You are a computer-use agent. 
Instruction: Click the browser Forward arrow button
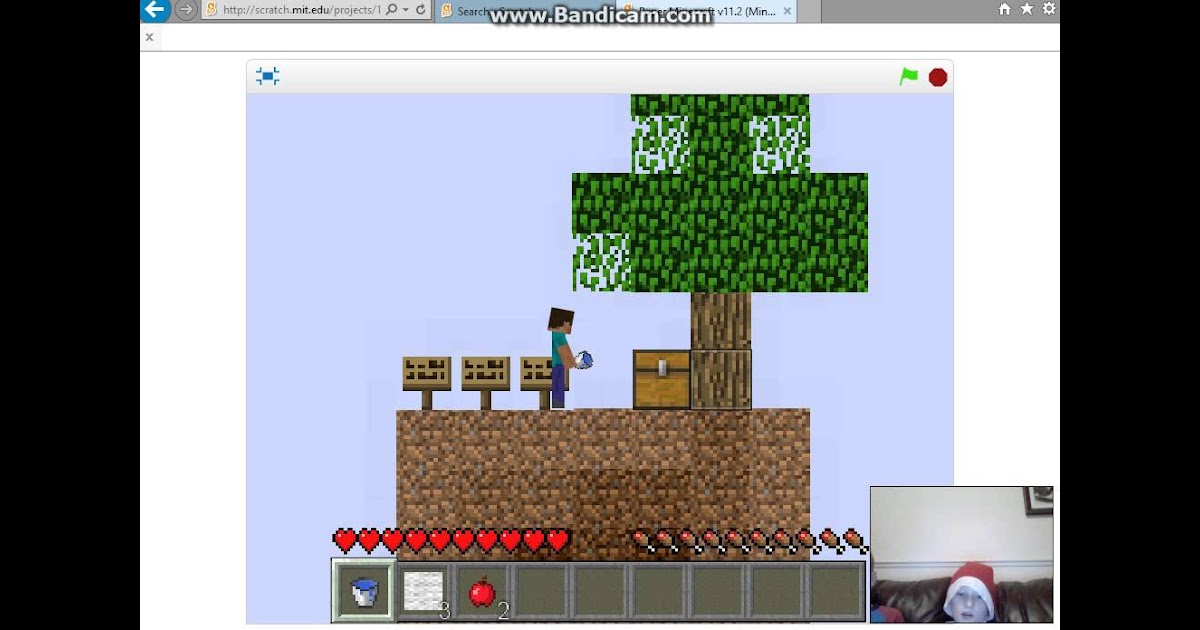[x=186, y=10]
